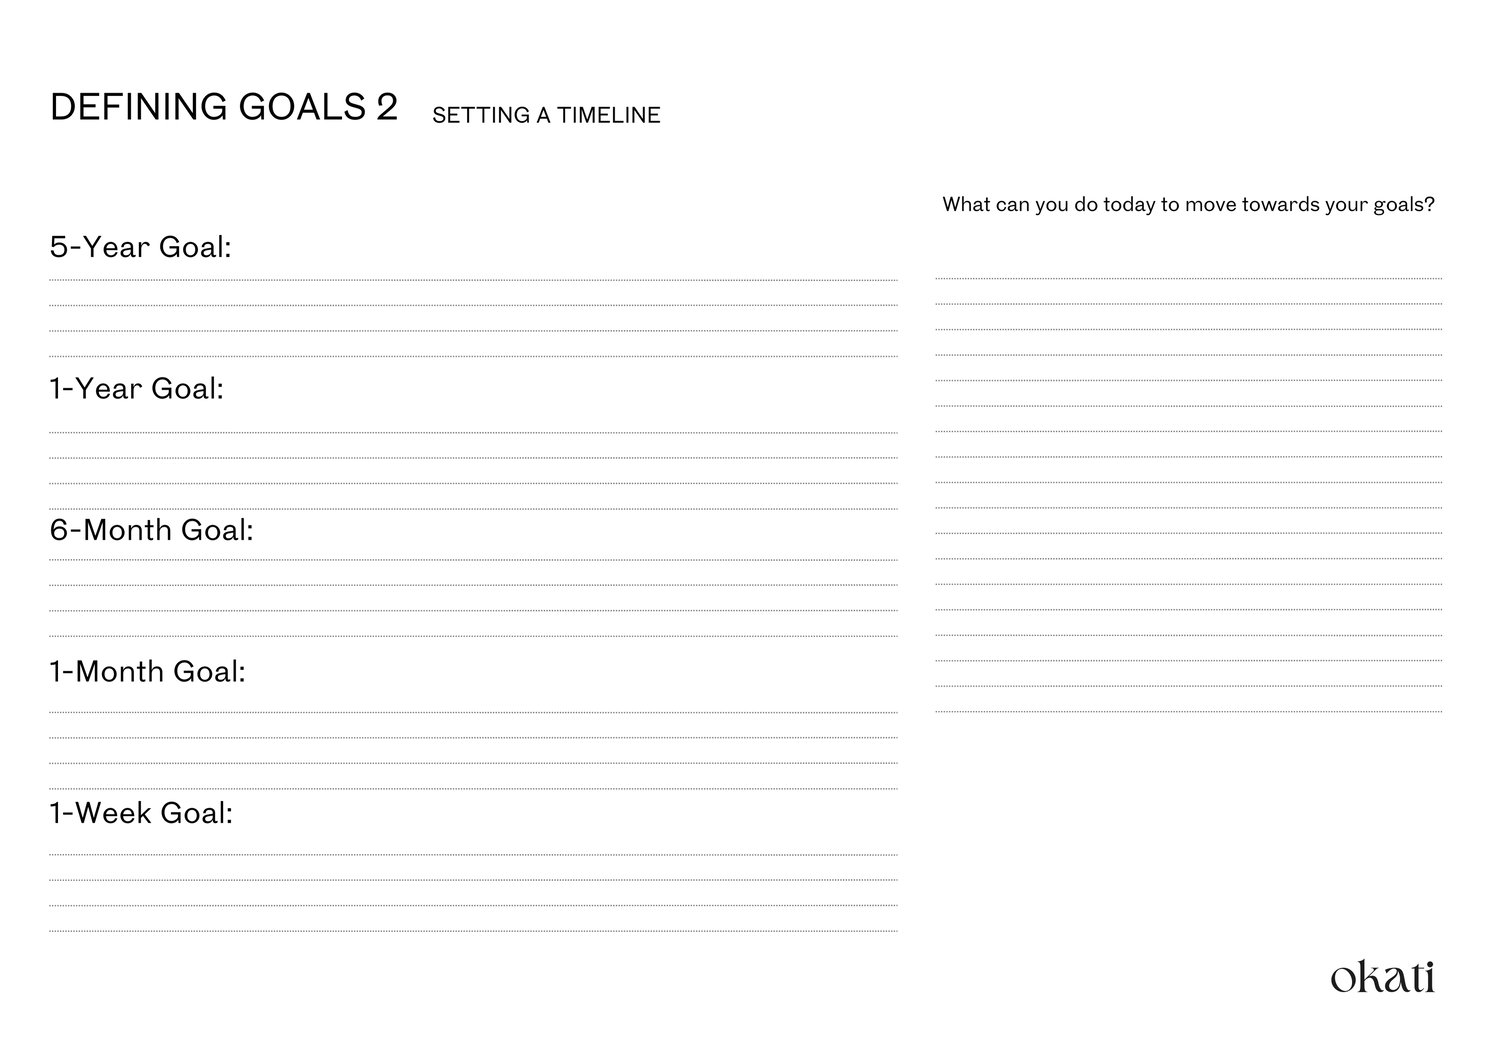Click the "What can you do today" question
1500x1060 pixels.
(x=1188, y=205)
